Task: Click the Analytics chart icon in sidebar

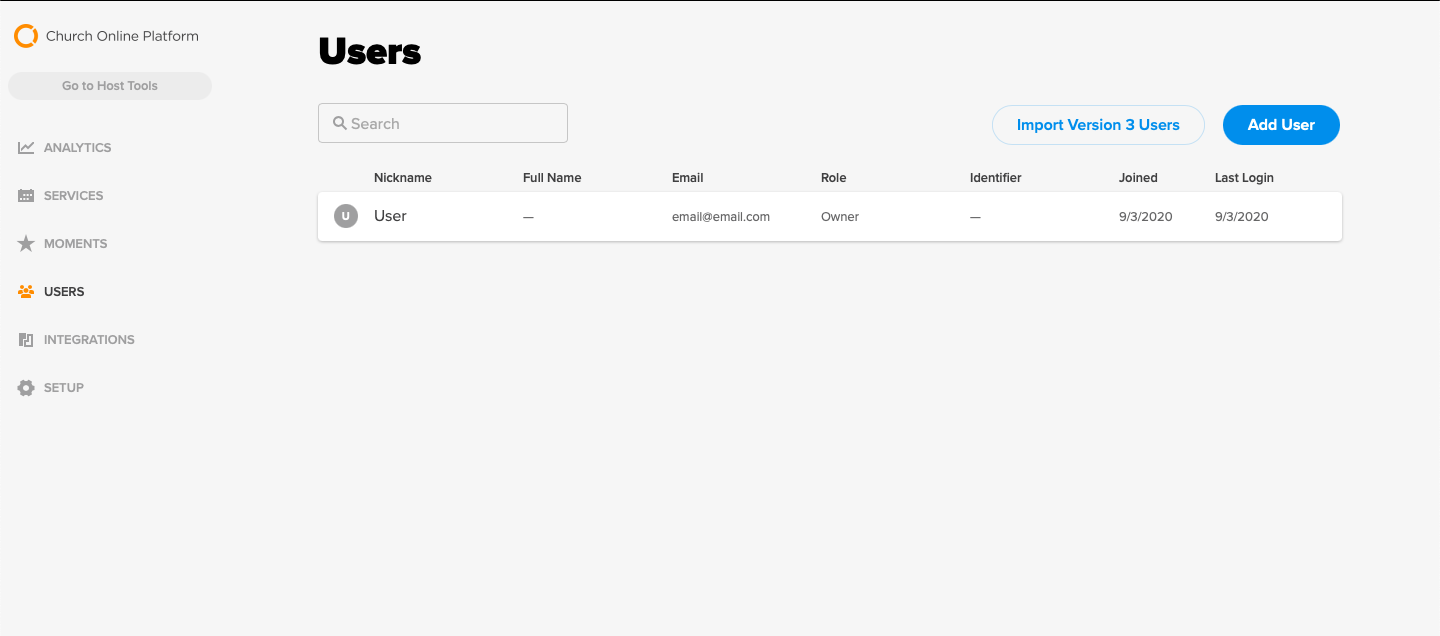Action: (26, 148)
